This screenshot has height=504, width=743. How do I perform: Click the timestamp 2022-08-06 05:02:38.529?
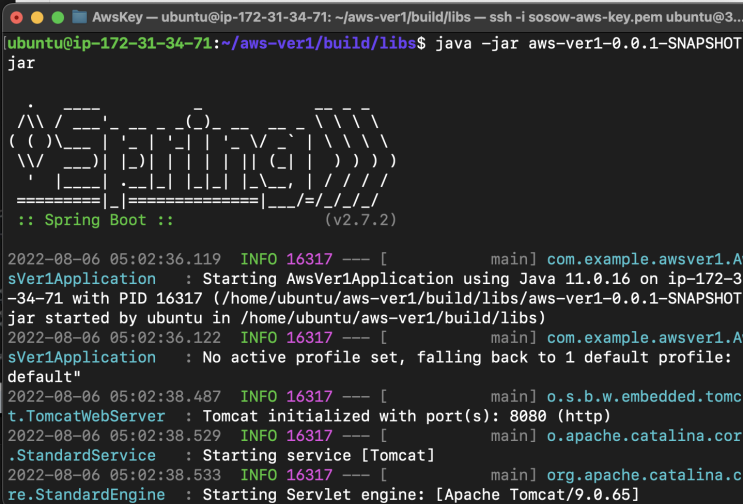(114, 436)
